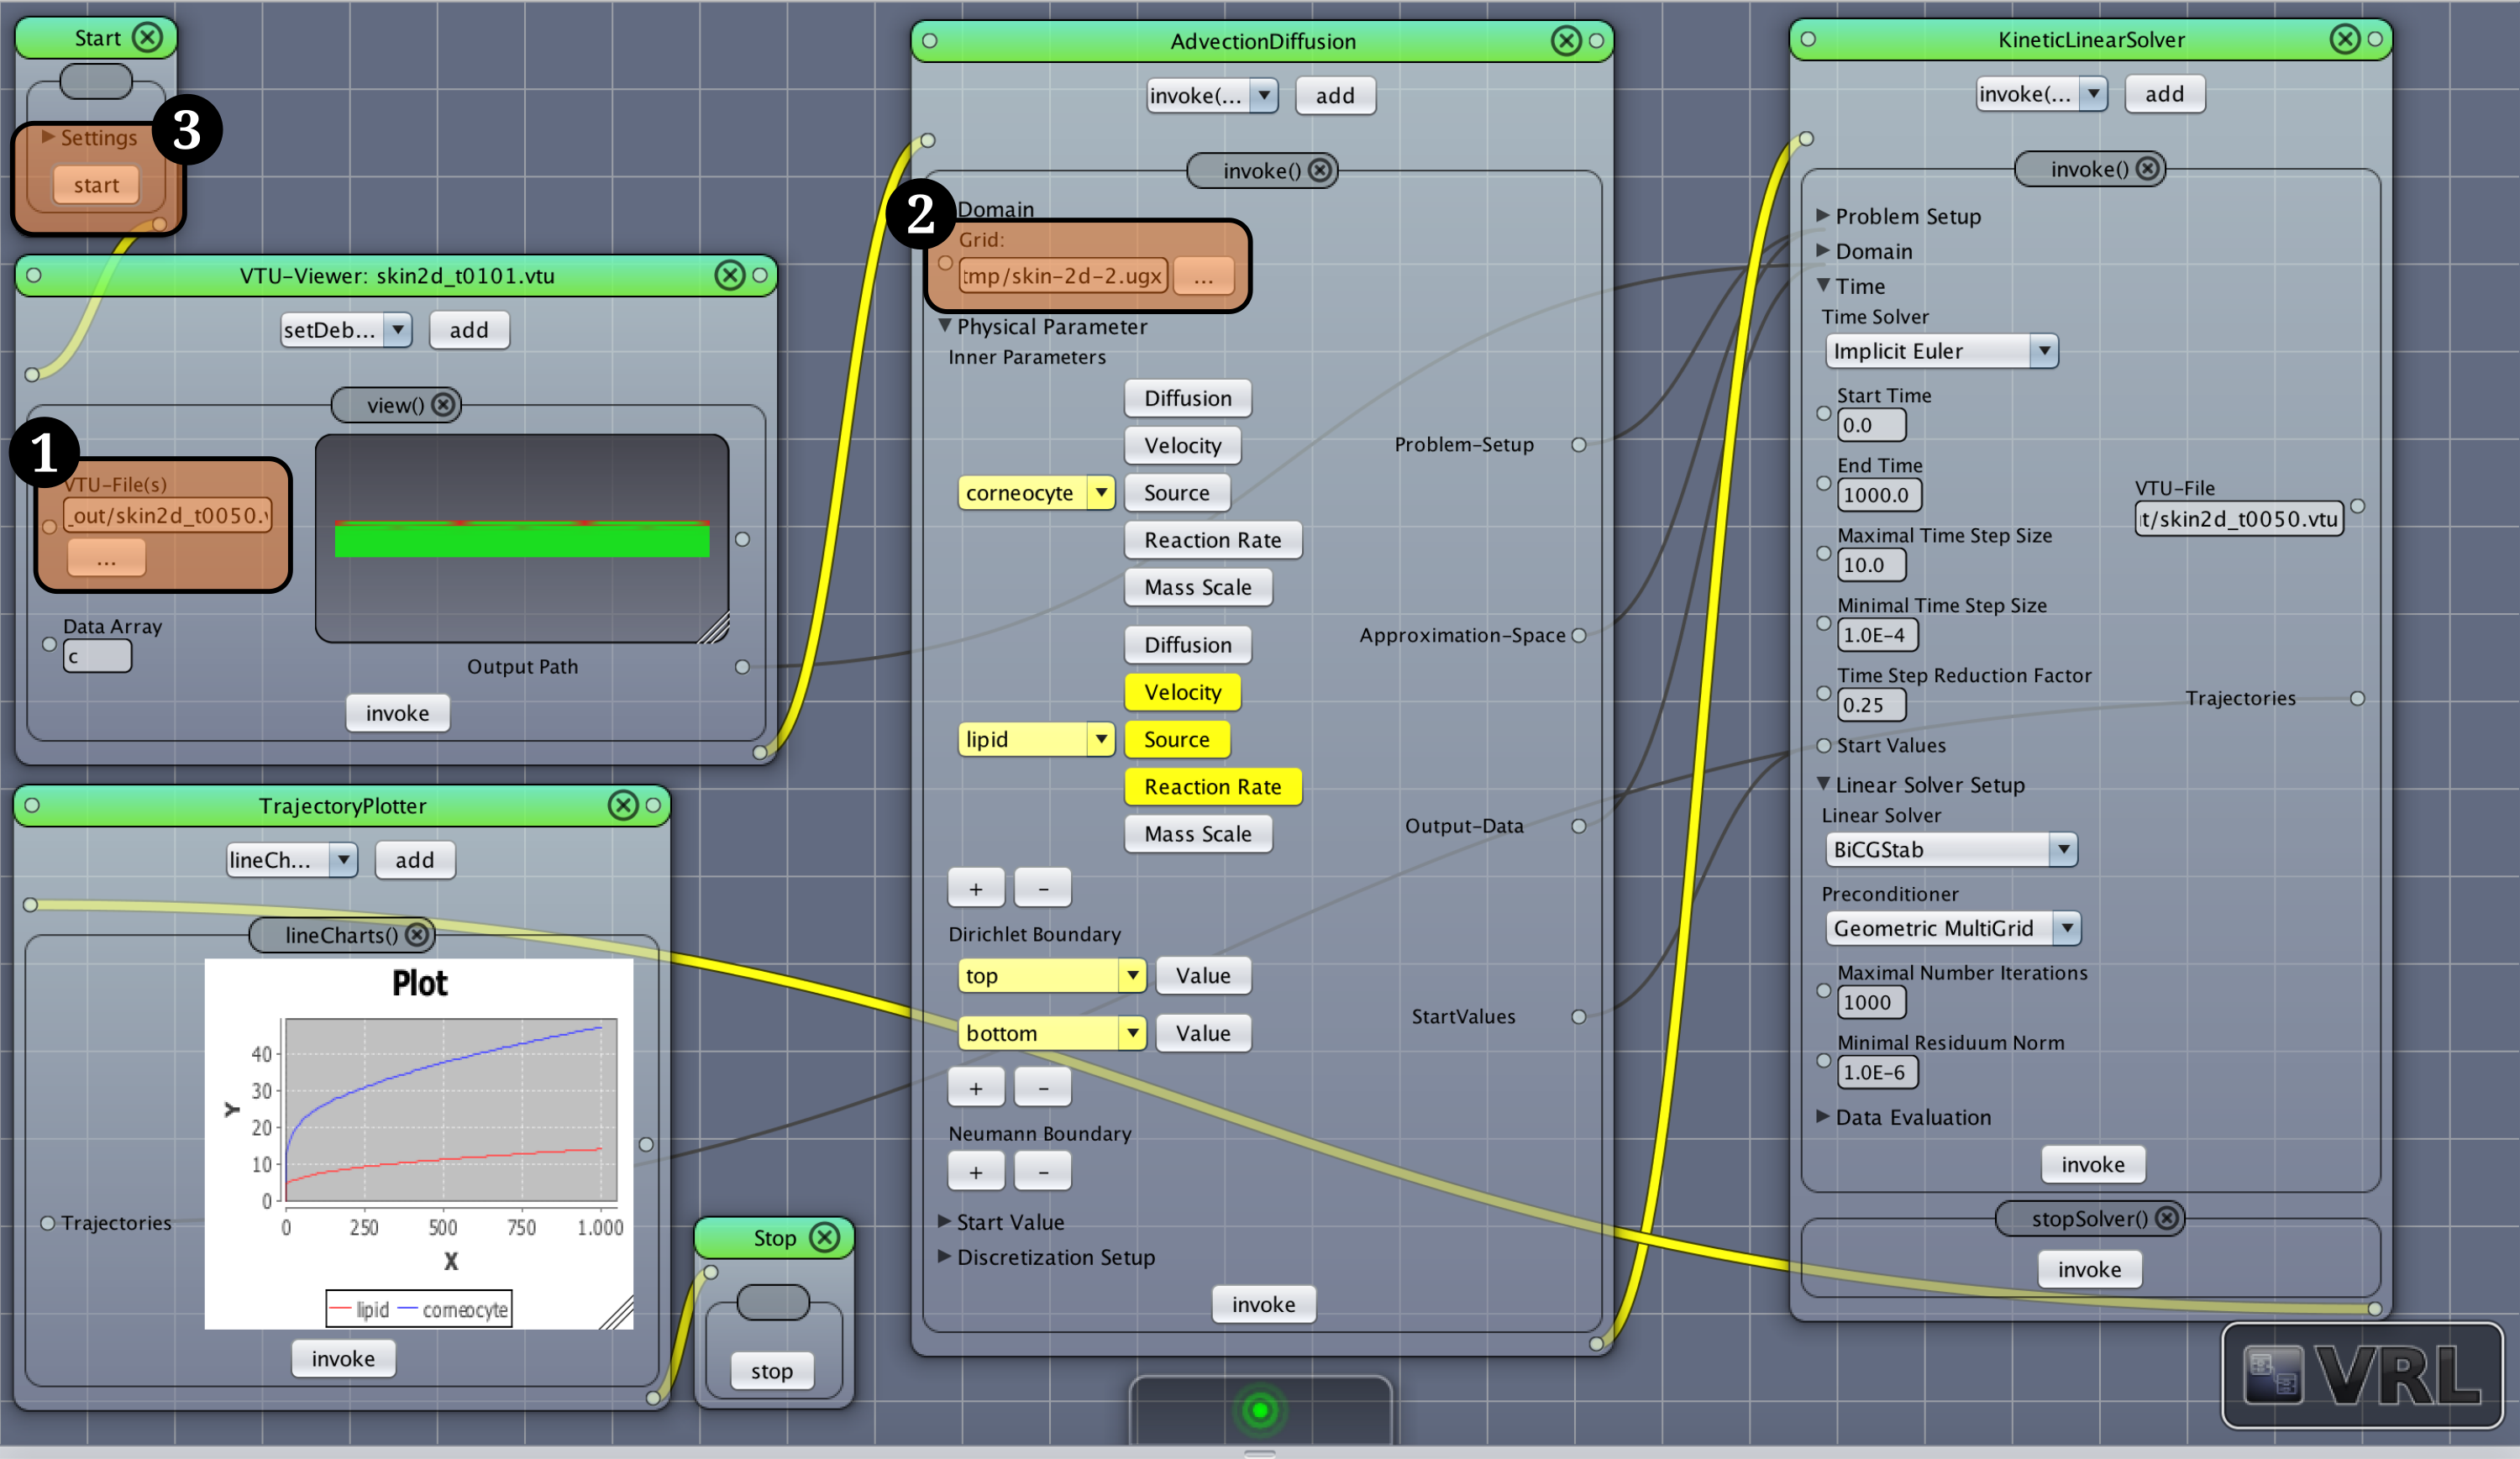Click the X icon on Start window
The height and width of the screenshot is (1459, 2520).
(x=147, y=38)
